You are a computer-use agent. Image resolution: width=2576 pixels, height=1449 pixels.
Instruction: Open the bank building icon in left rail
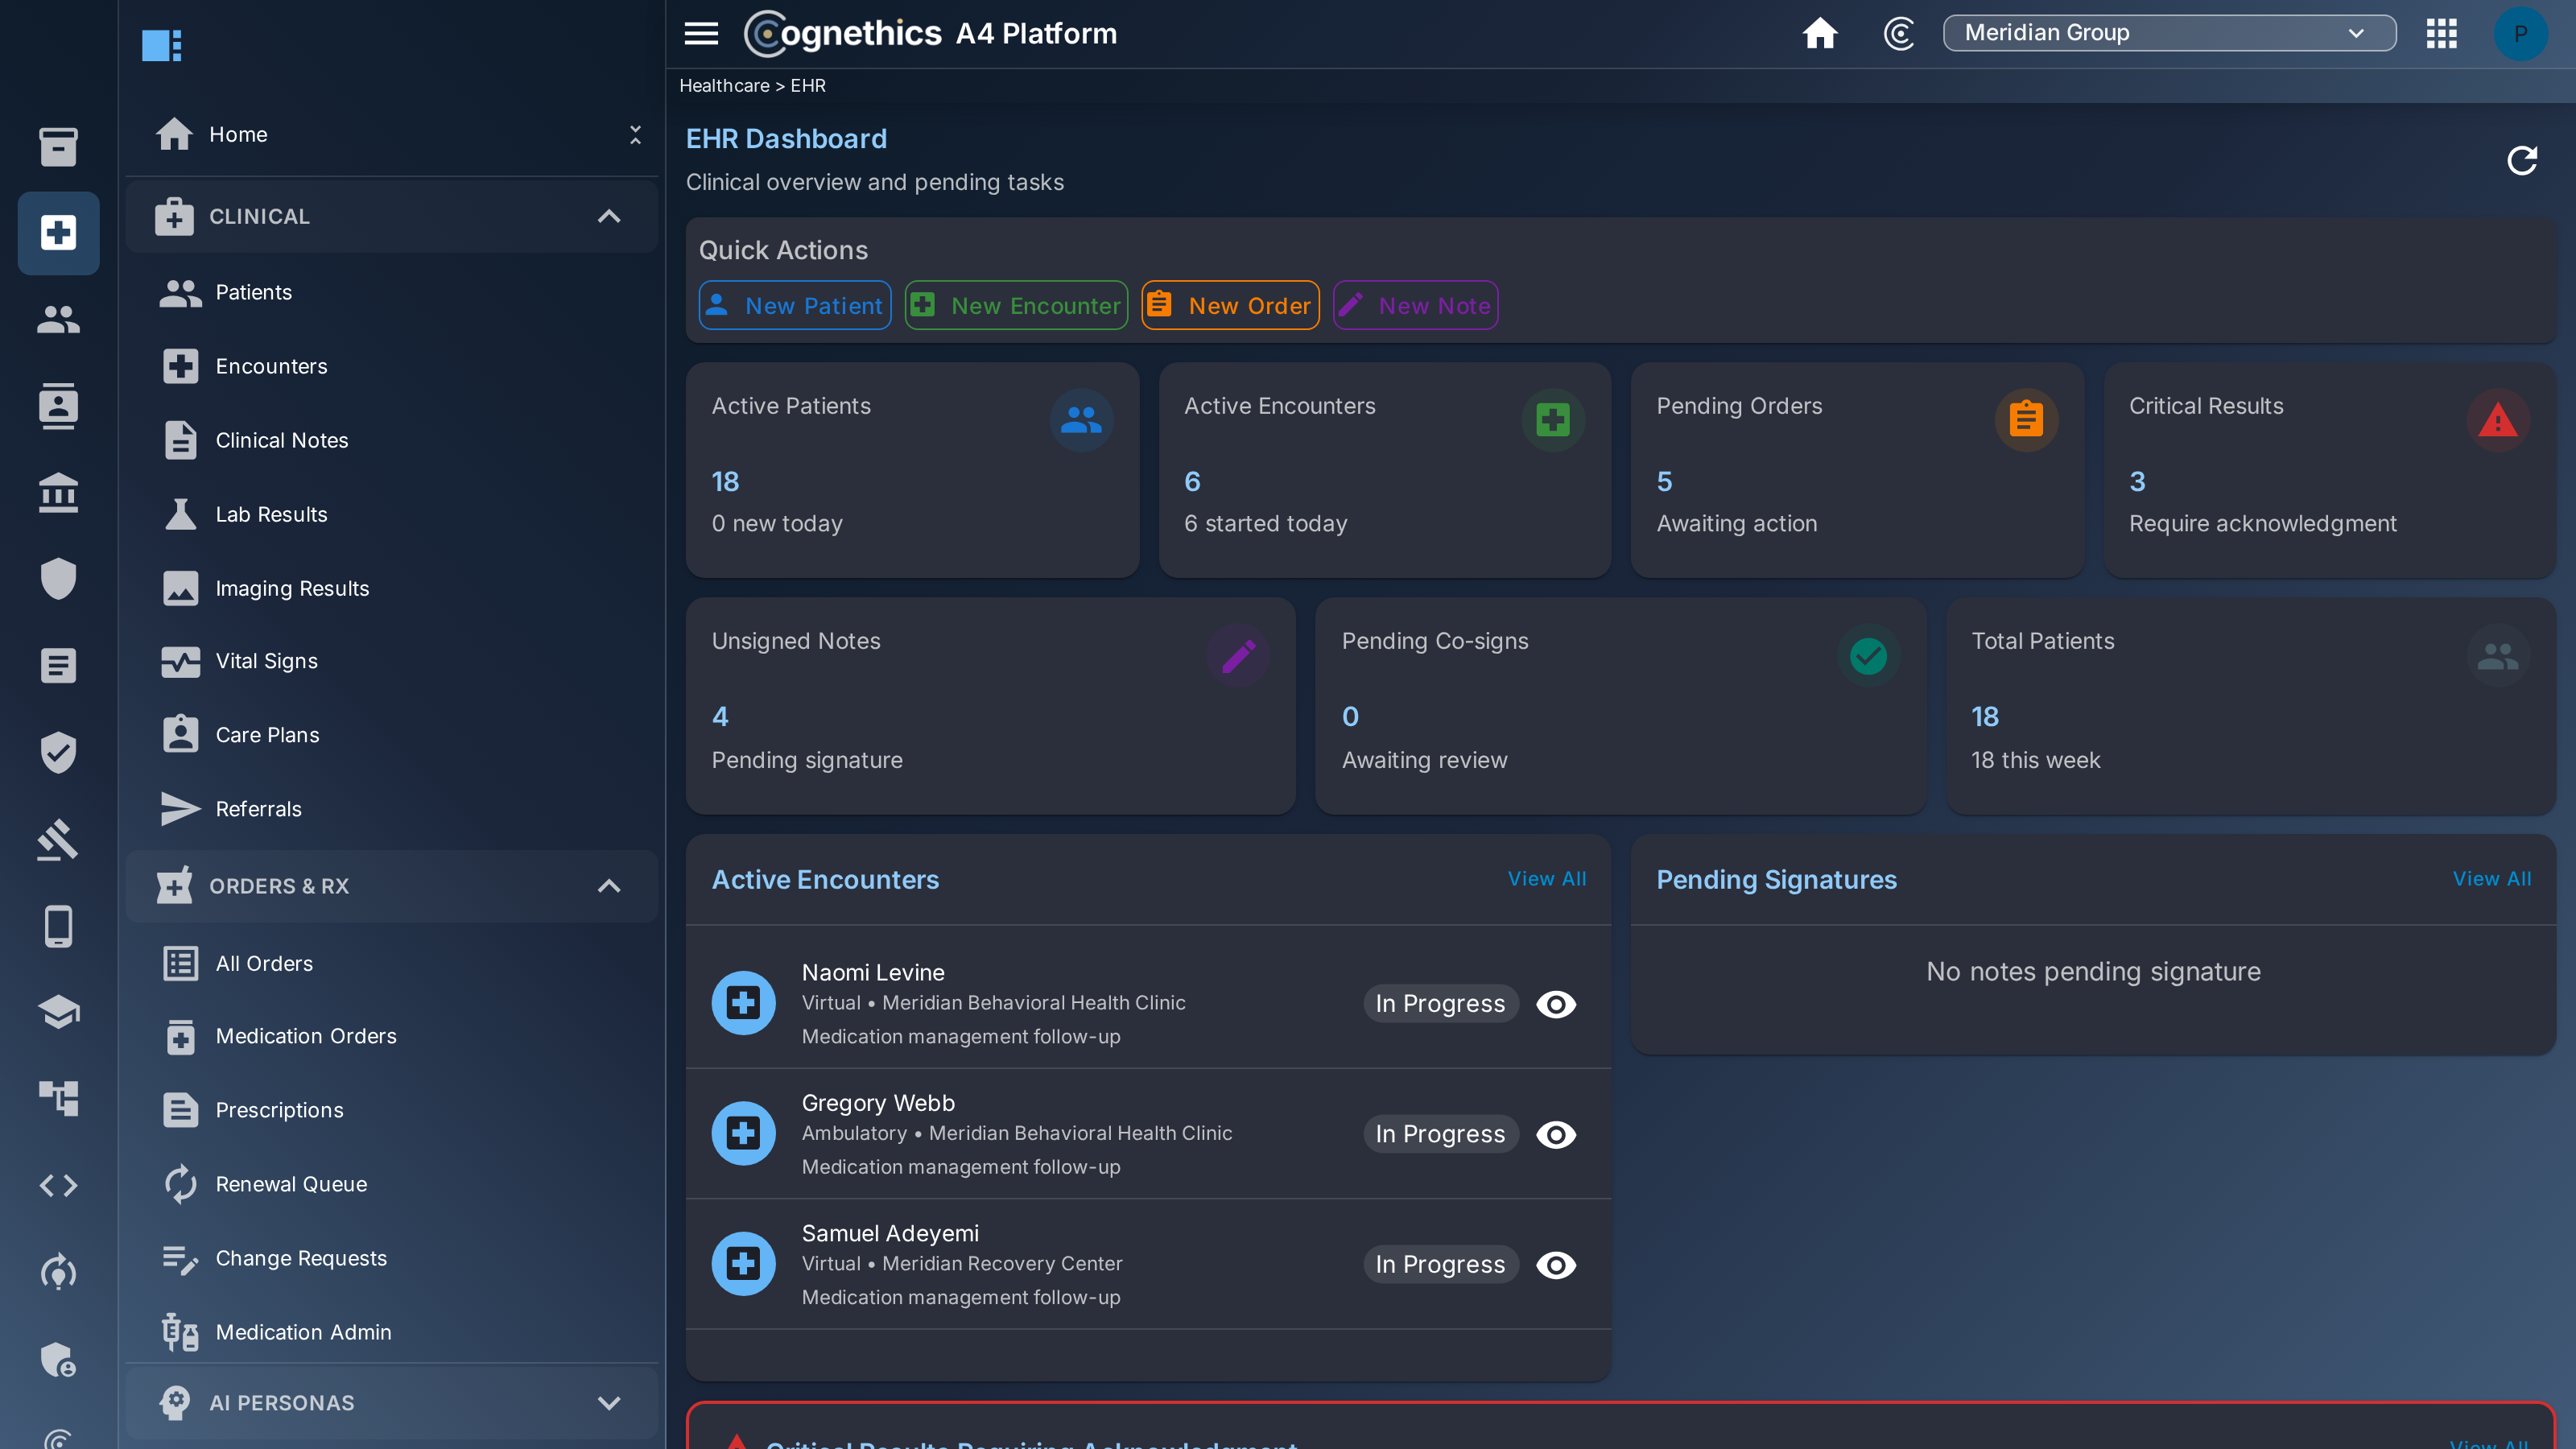tap(58, 492)
